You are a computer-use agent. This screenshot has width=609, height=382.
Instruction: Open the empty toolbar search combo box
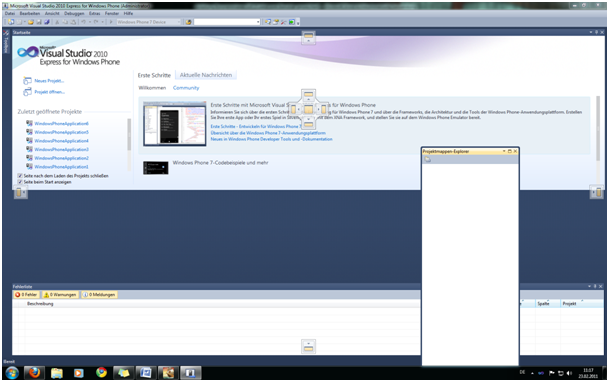227,22
